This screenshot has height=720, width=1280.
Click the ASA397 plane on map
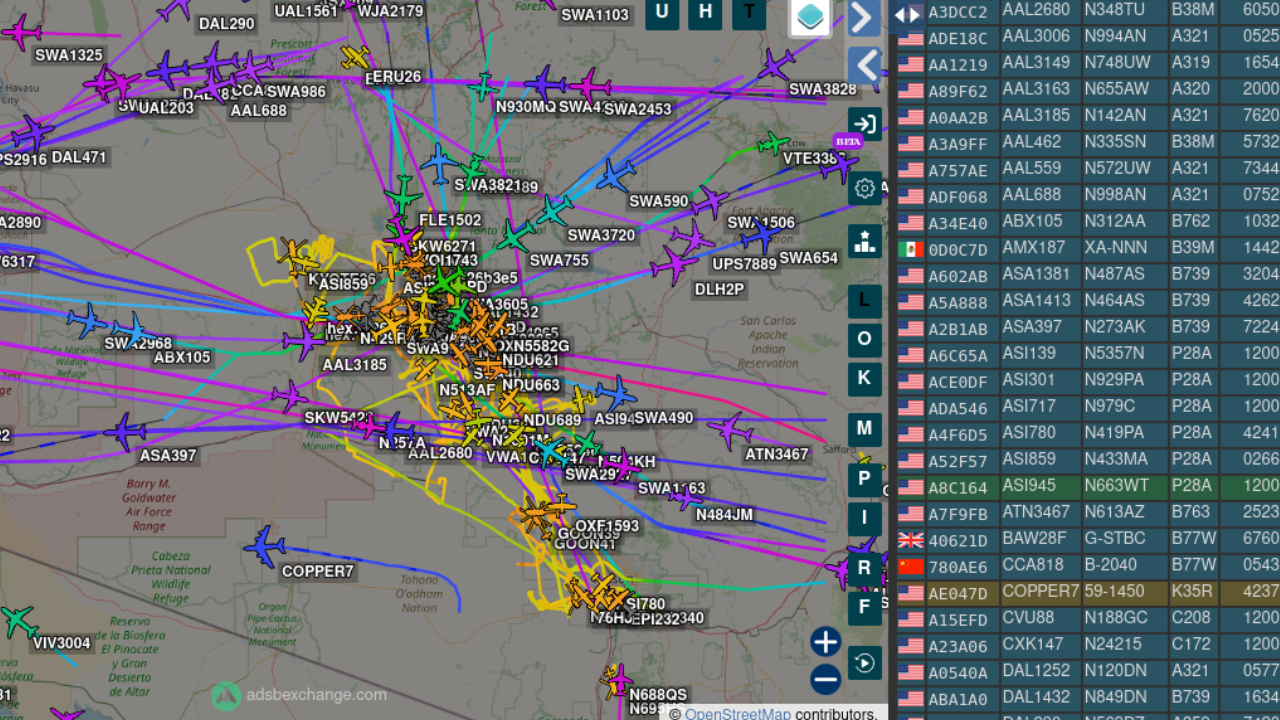pos(126,432)
